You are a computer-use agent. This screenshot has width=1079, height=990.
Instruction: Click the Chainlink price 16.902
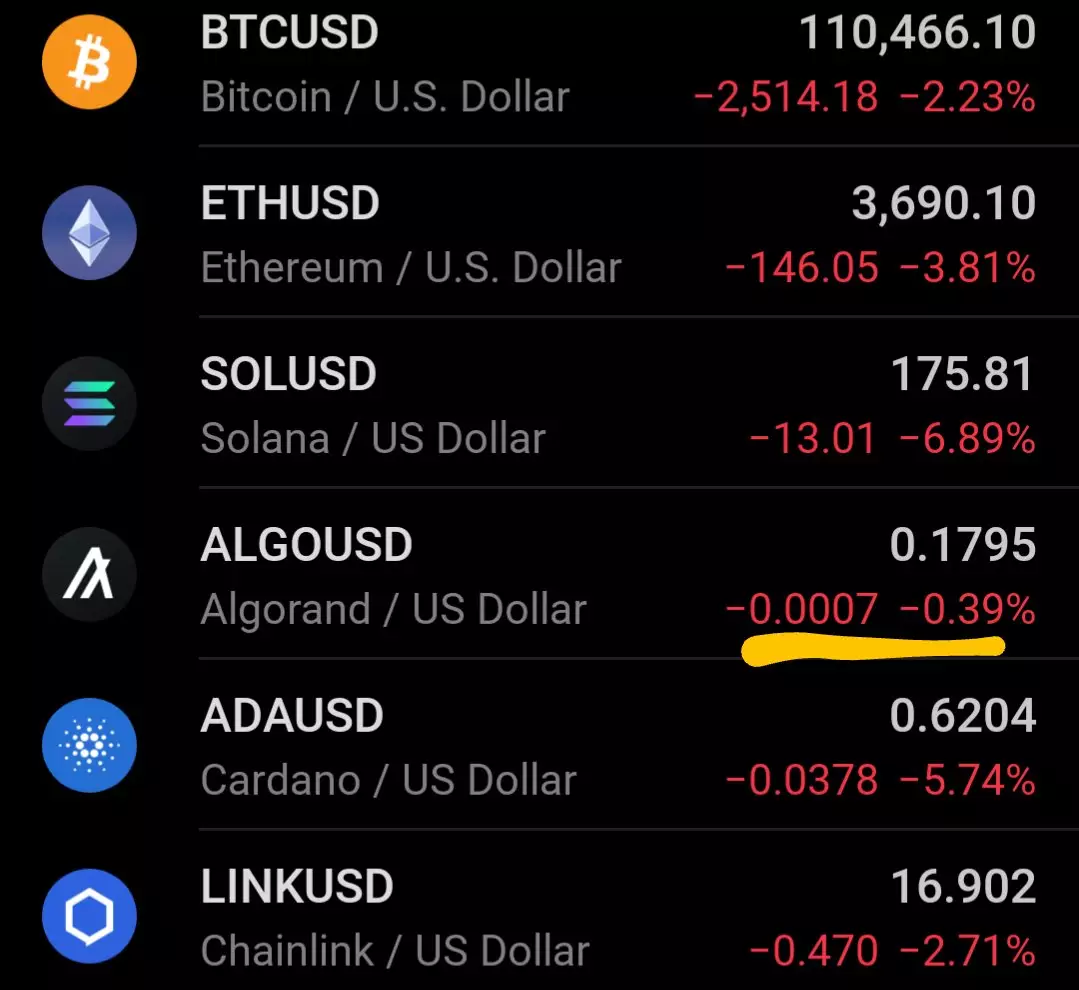[x=962, y=888]
